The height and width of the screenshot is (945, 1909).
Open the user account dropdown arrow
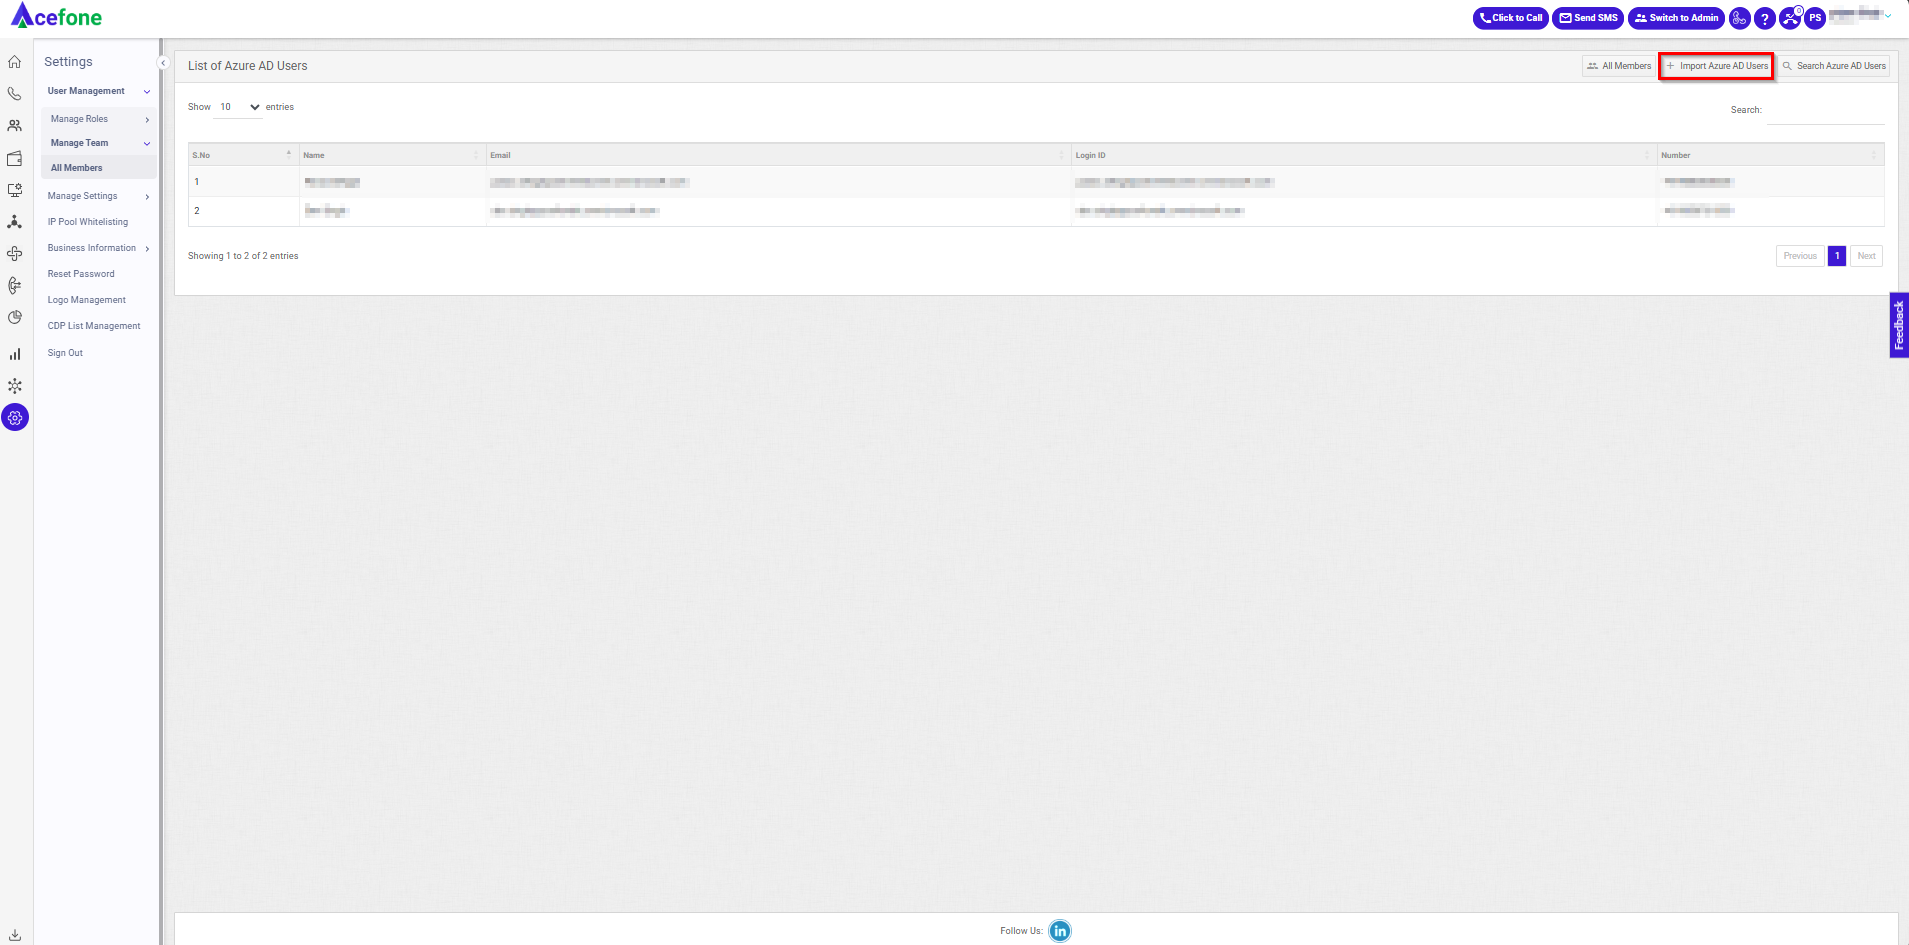click(1888, 16)
